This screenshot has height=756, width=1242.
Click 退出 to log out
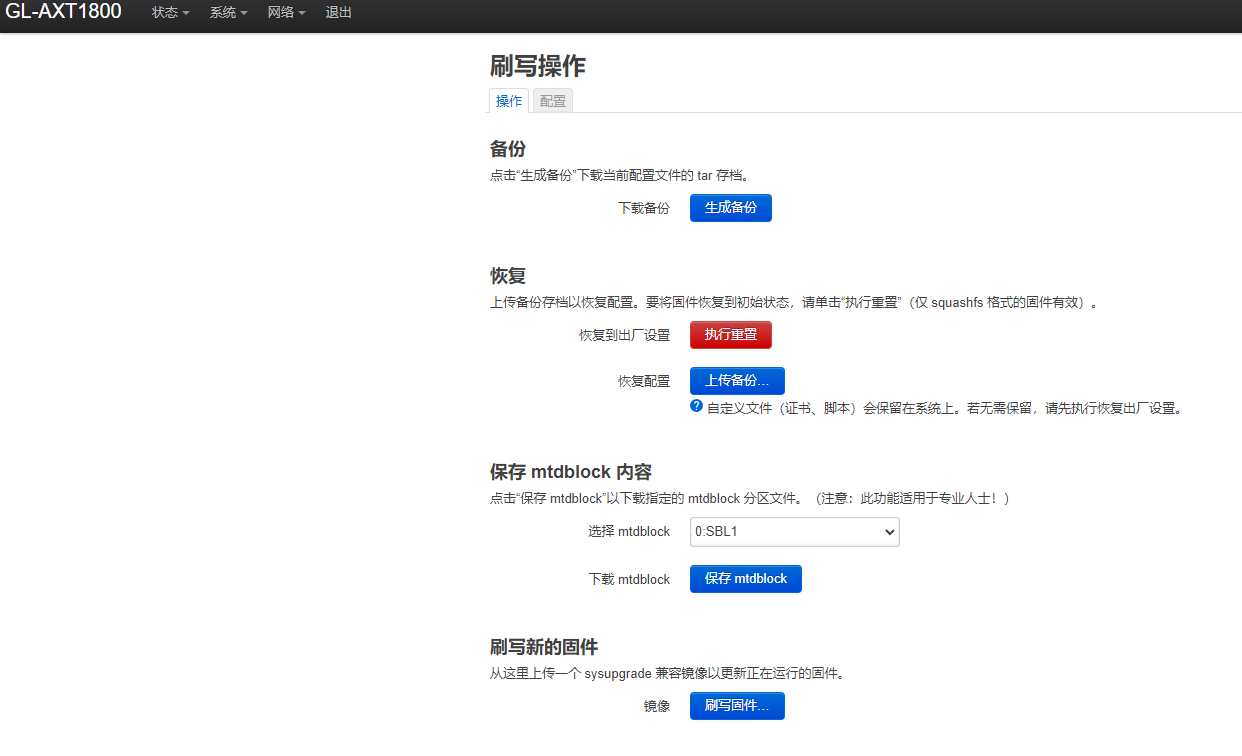338,14
